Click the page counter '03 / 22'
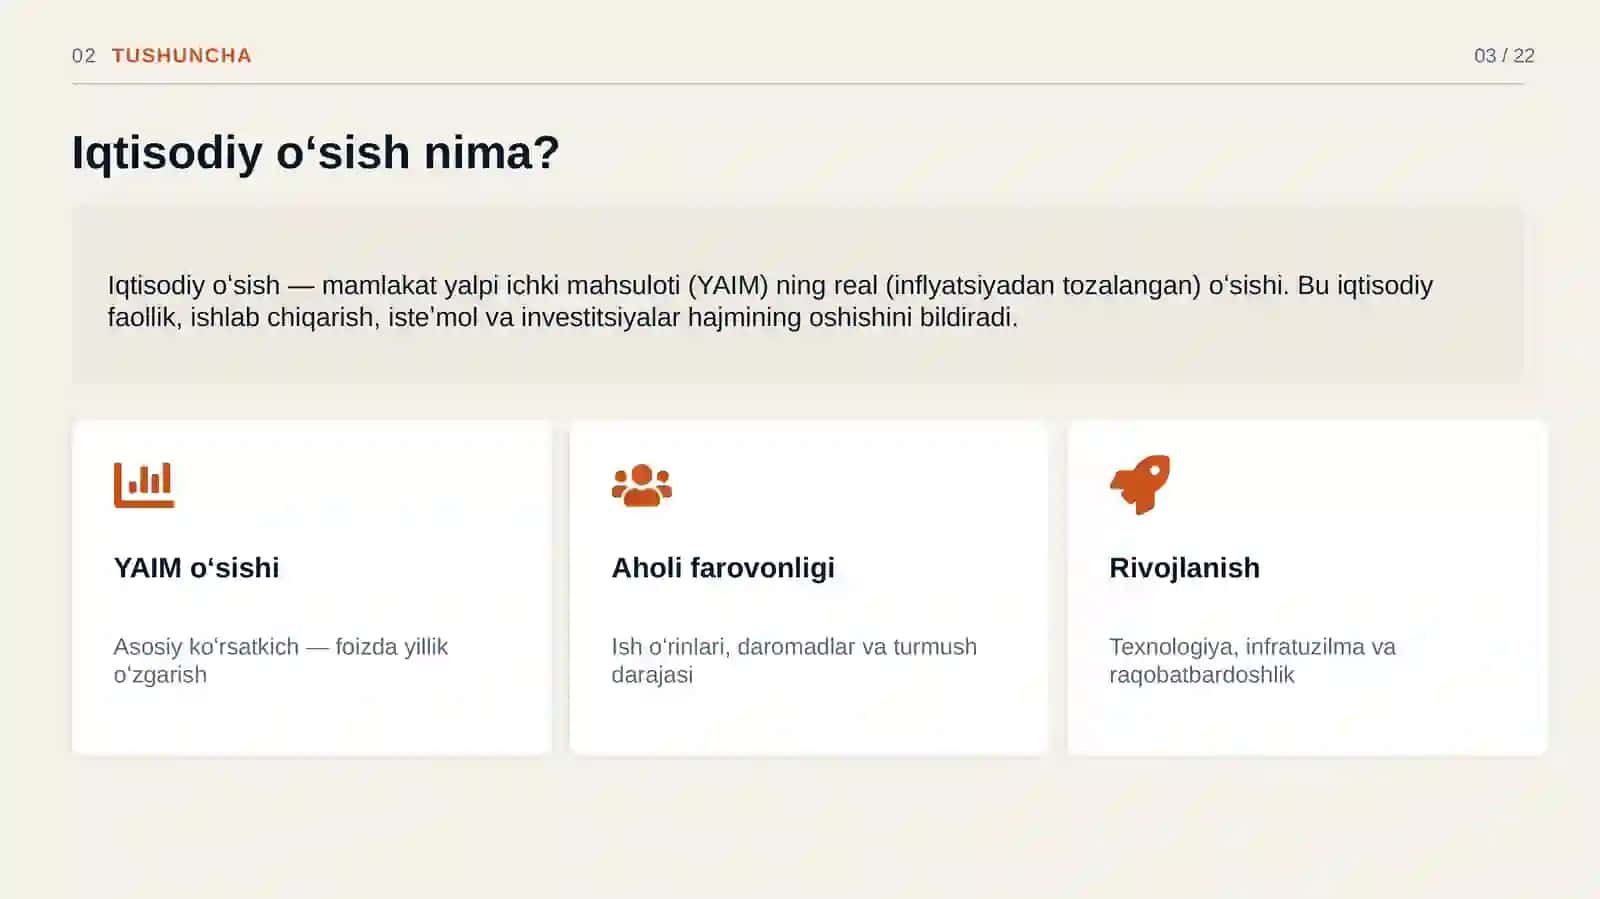1600x899 pixels. point(1504,56)
